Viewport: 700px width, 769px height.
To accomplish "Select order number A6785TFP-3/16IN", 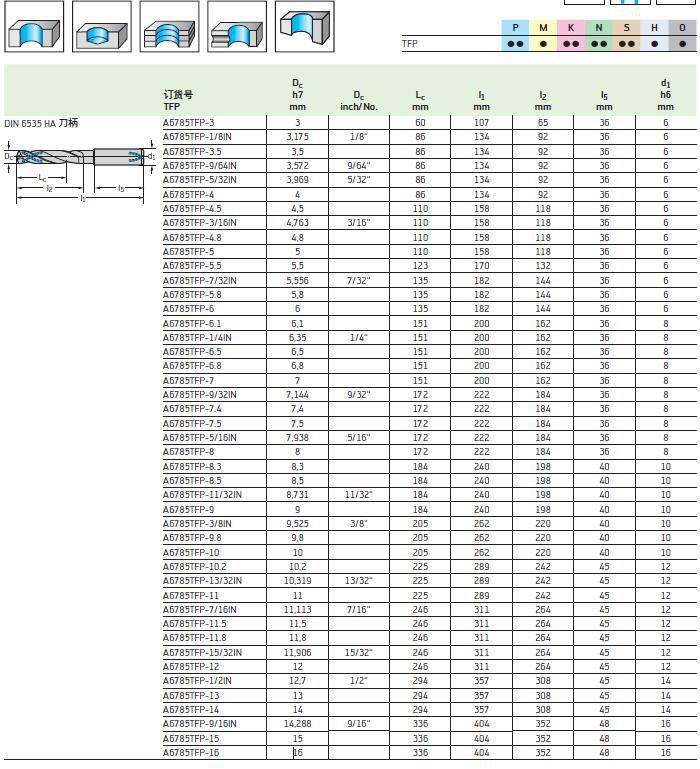I will (200, 223).
